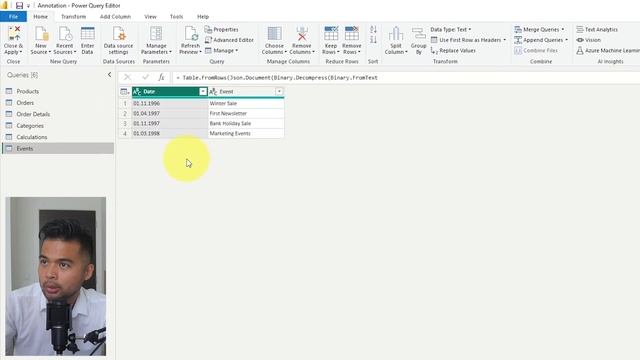Click the cell 'First Newsletter'

(246, 113)
